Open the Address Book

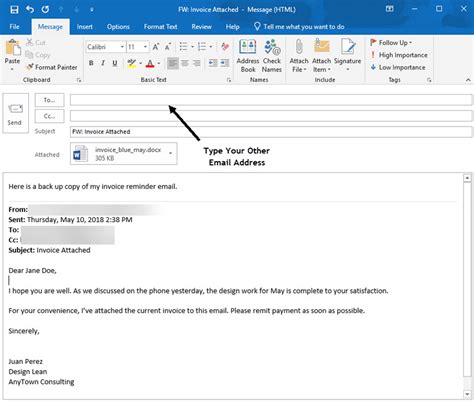[x=248, y=56]
